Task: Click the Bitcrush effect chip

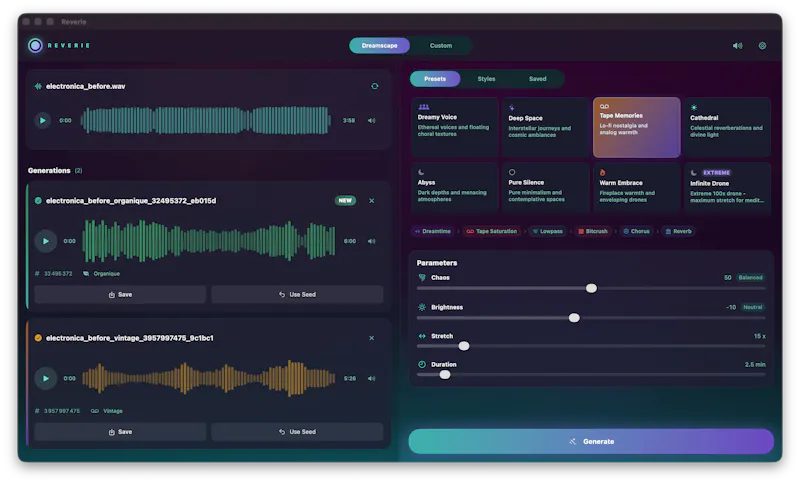Action: pyautogui.click(x=592, y=231)
